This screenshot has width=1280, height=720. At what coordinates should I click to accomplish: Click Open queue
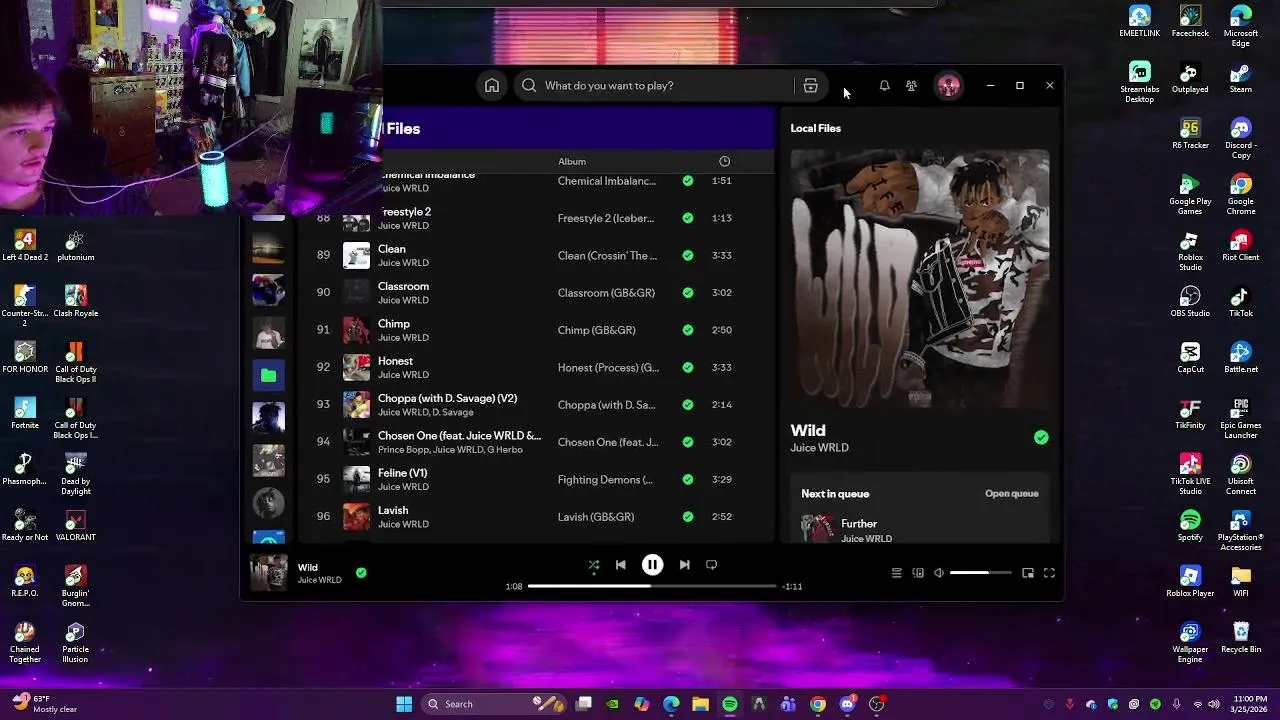tap(1012, 493)
